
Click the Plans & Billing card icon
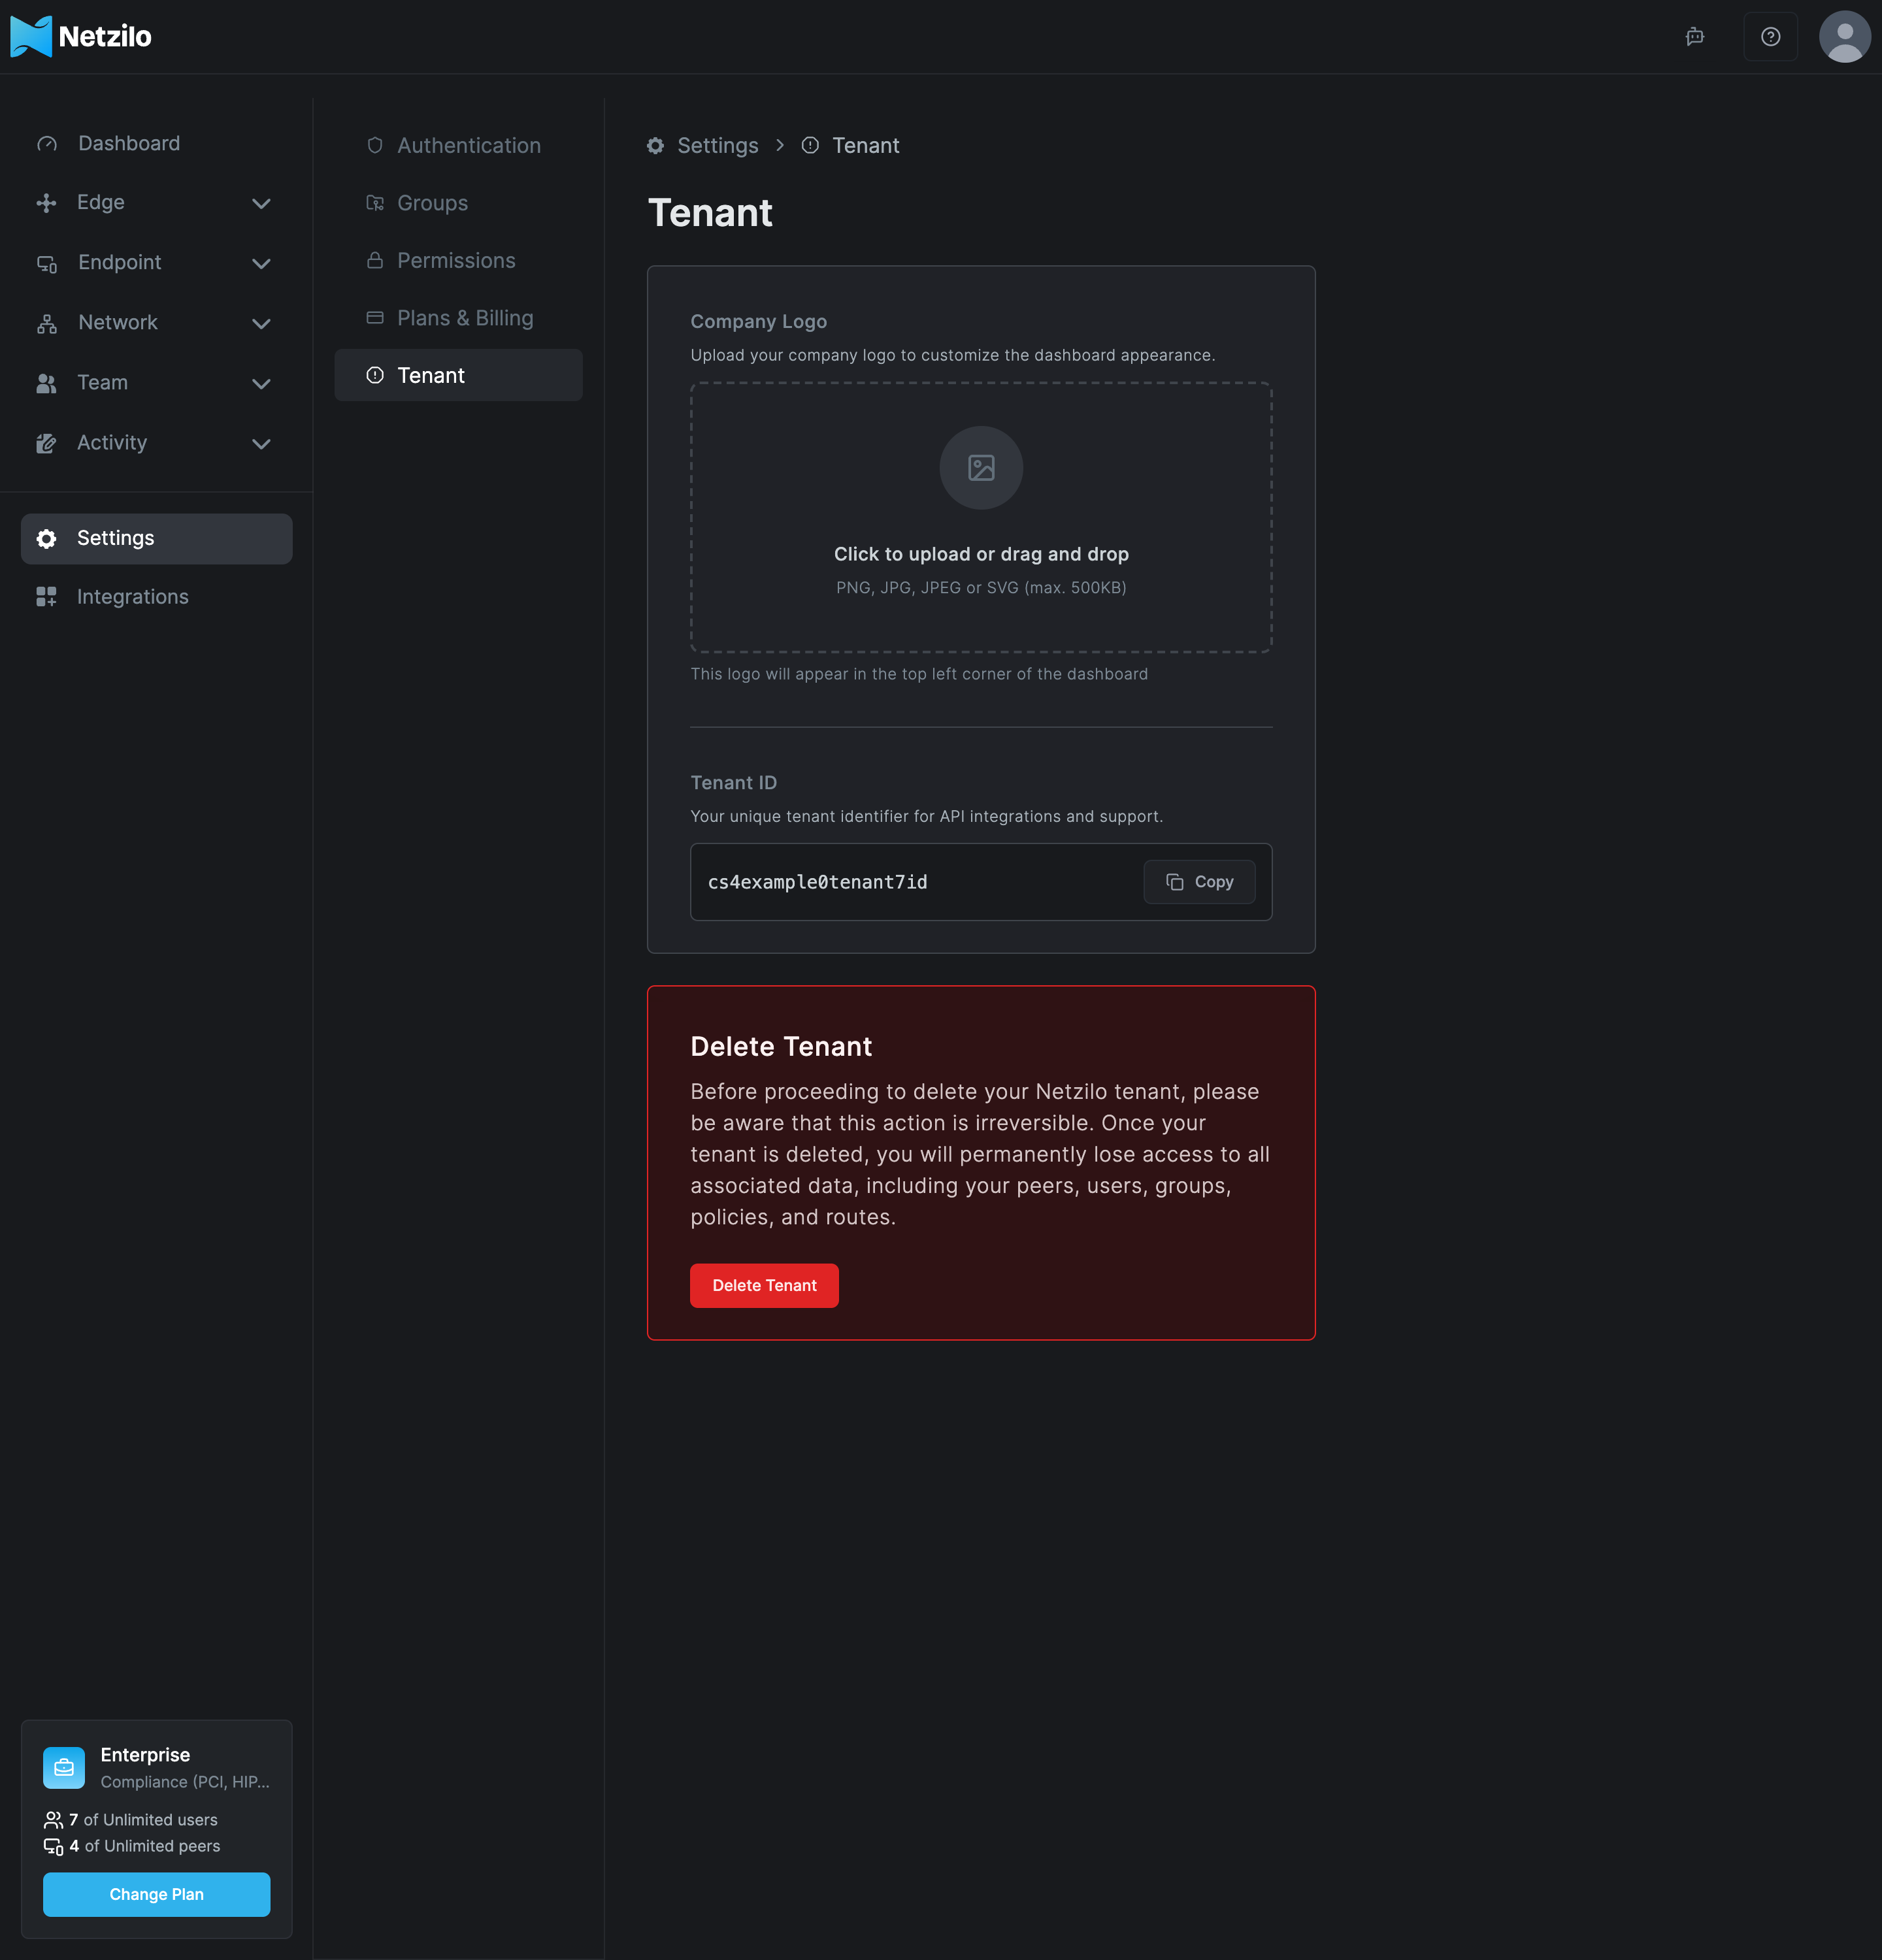(x=375, y=318)
